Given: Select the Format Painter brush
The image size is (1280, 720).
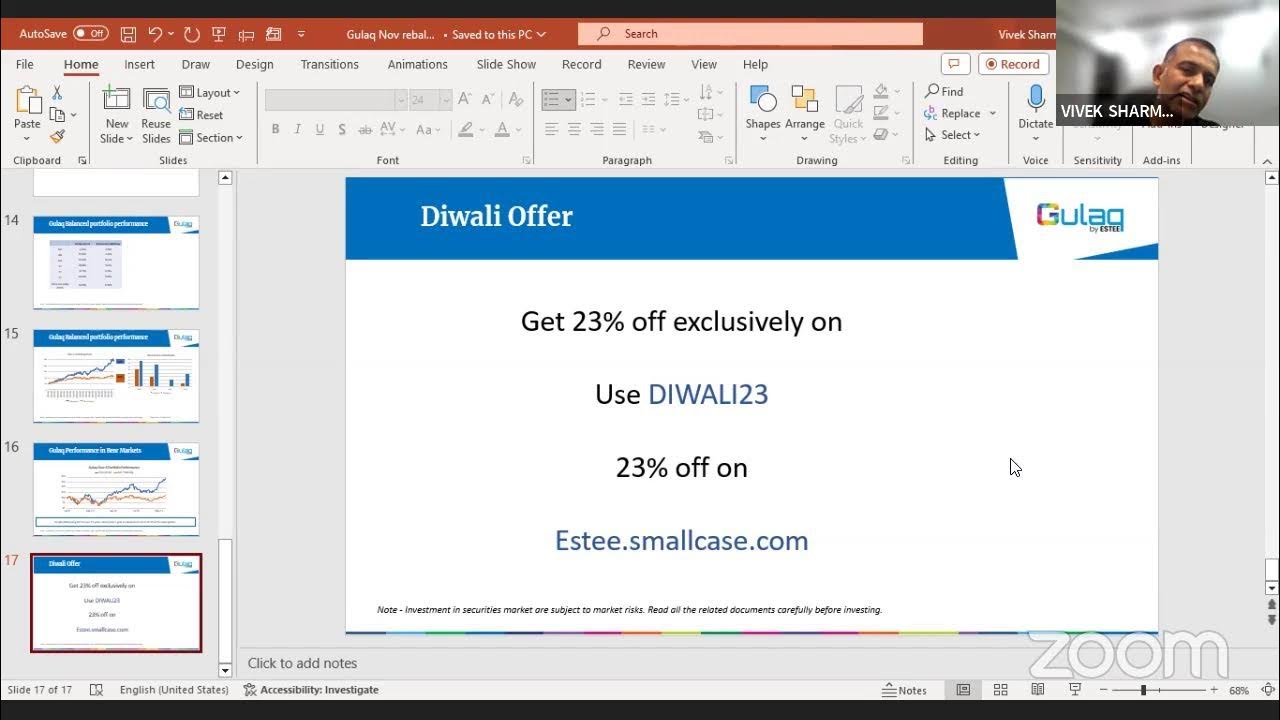Looking at the screenshot, I should [57, 136].
